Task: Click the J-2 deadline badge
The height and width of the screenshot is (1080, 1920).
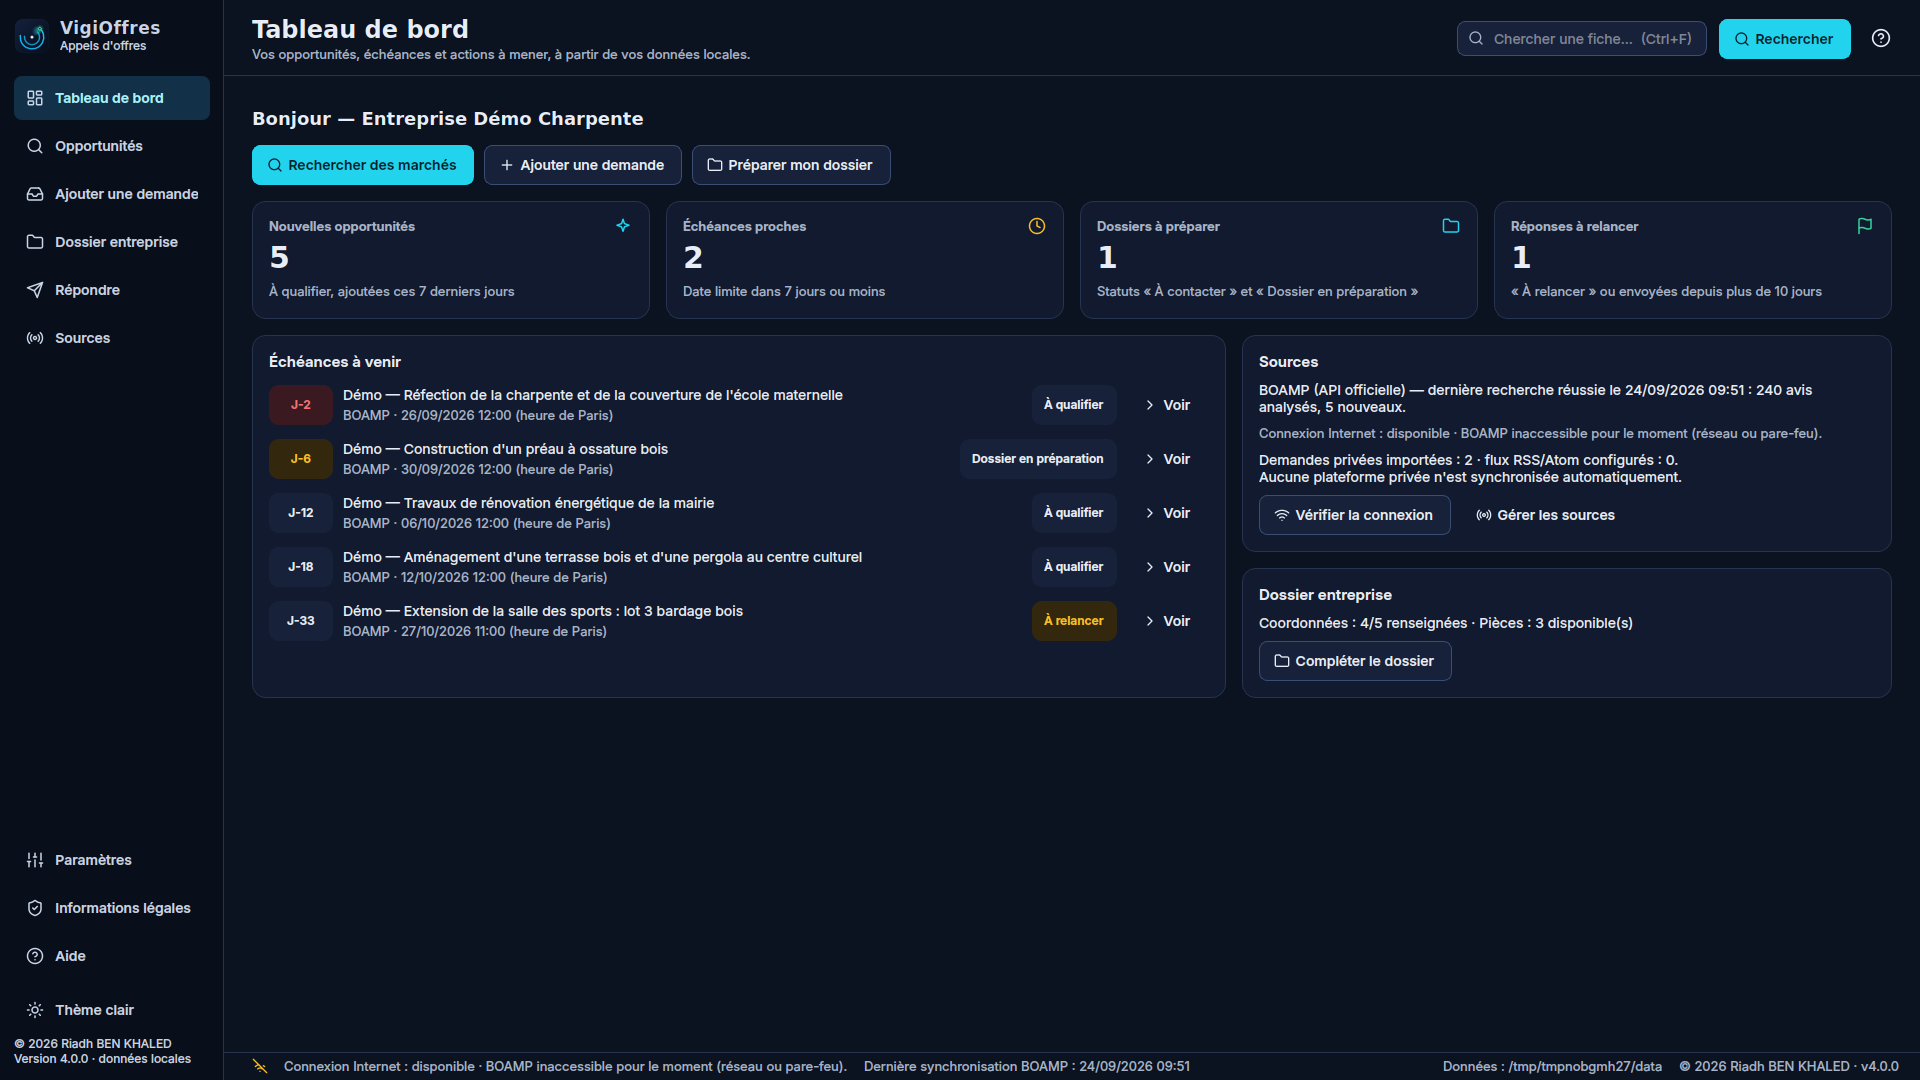Action: tap(301, 405)
